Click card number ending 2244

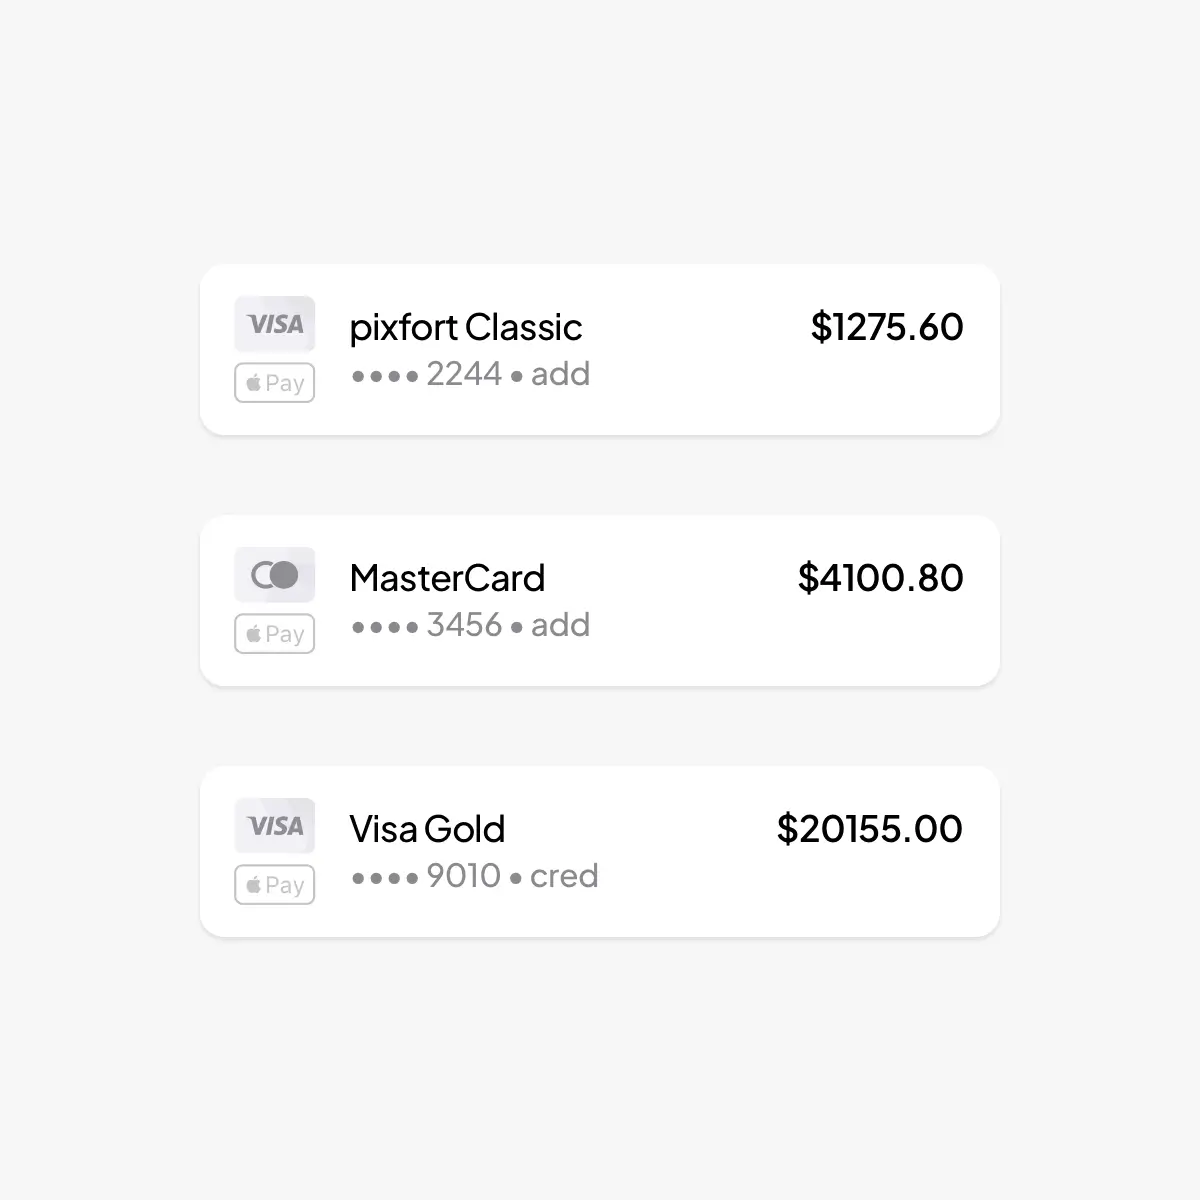464,374
